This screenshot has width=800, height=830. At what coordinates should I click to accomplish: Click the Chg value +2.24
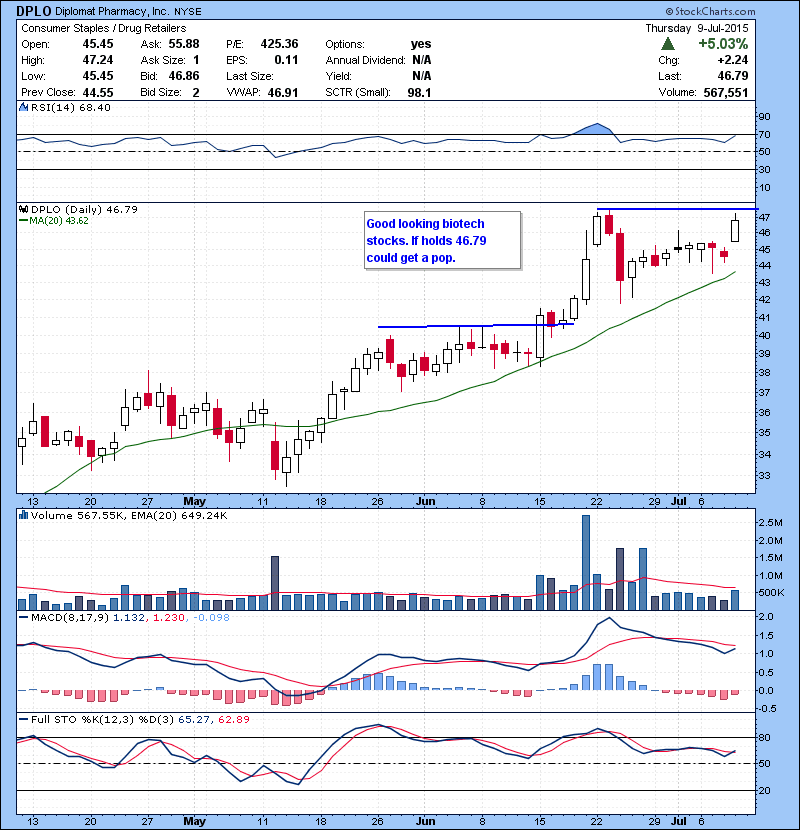[x=733, y=60]
